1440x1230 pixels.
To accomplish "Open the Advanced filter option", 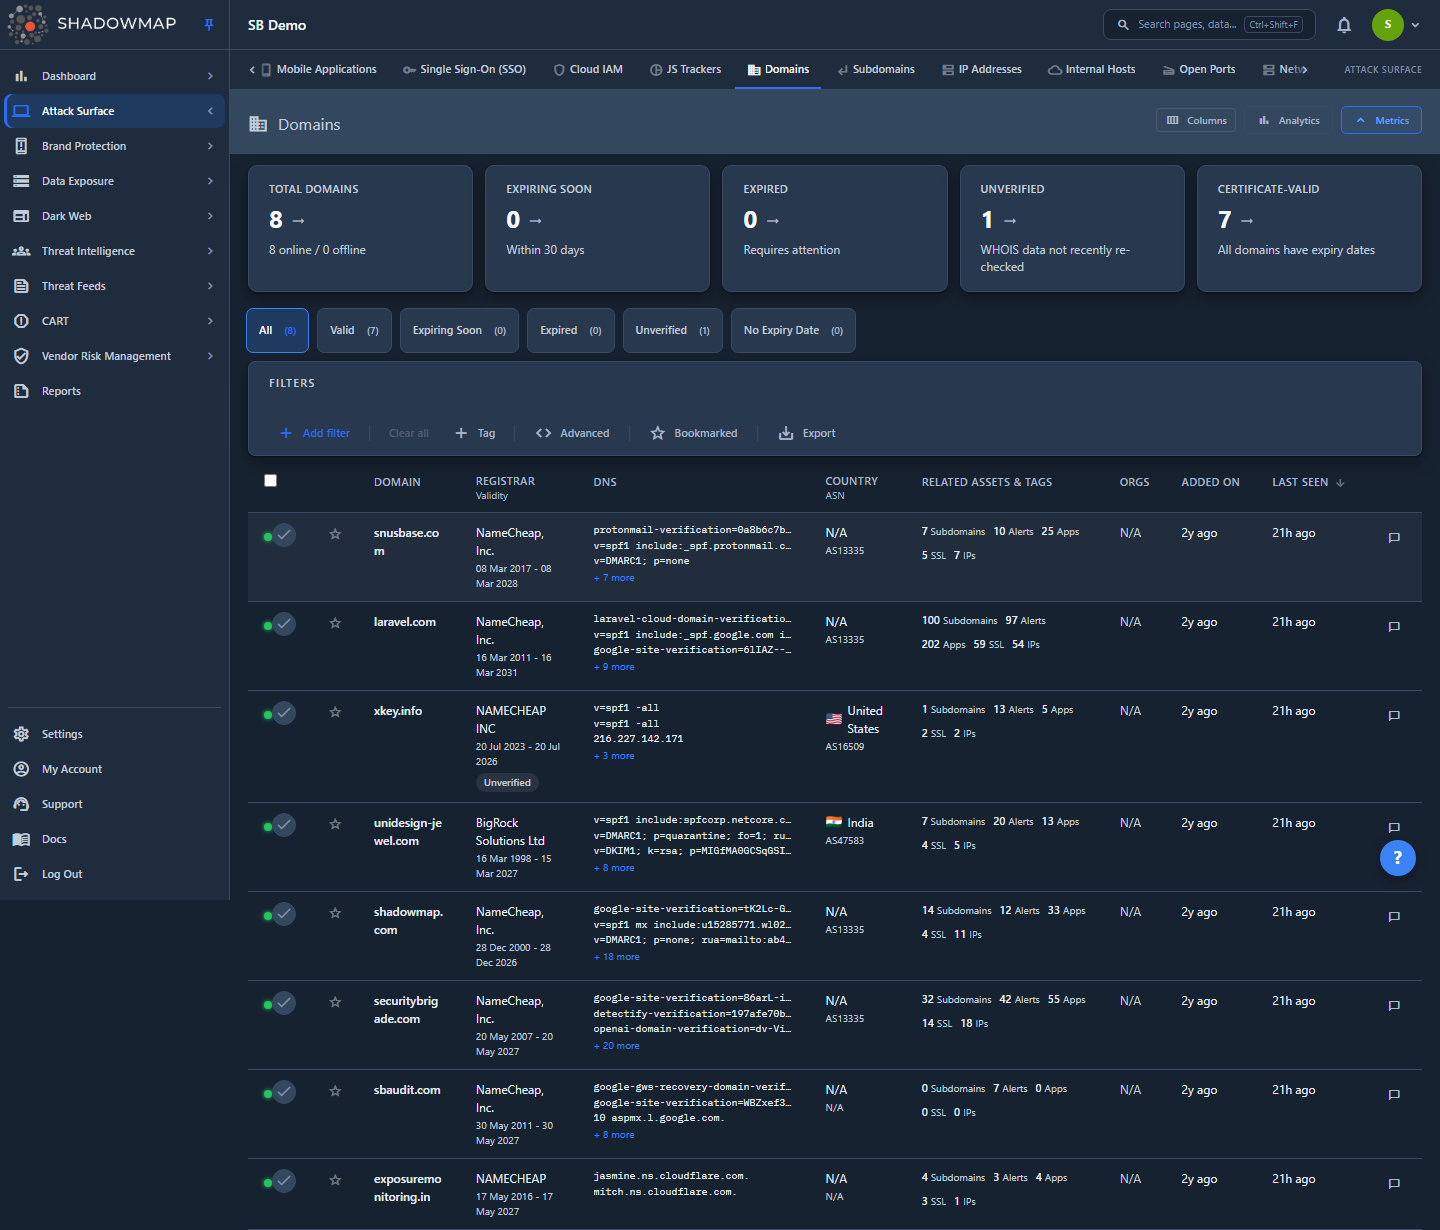I will [572, 433].
